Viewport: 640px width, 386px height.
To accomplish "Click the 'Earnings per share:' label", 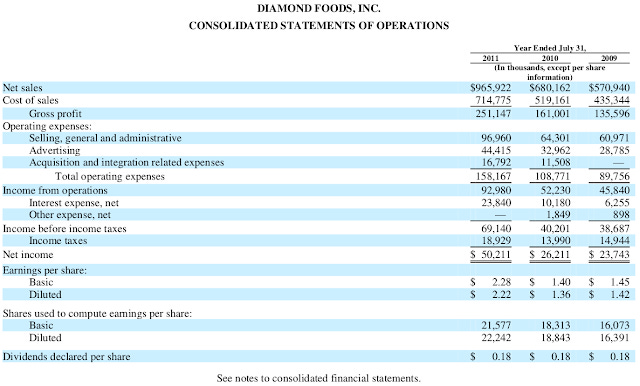I will click(x=45, y=271).
